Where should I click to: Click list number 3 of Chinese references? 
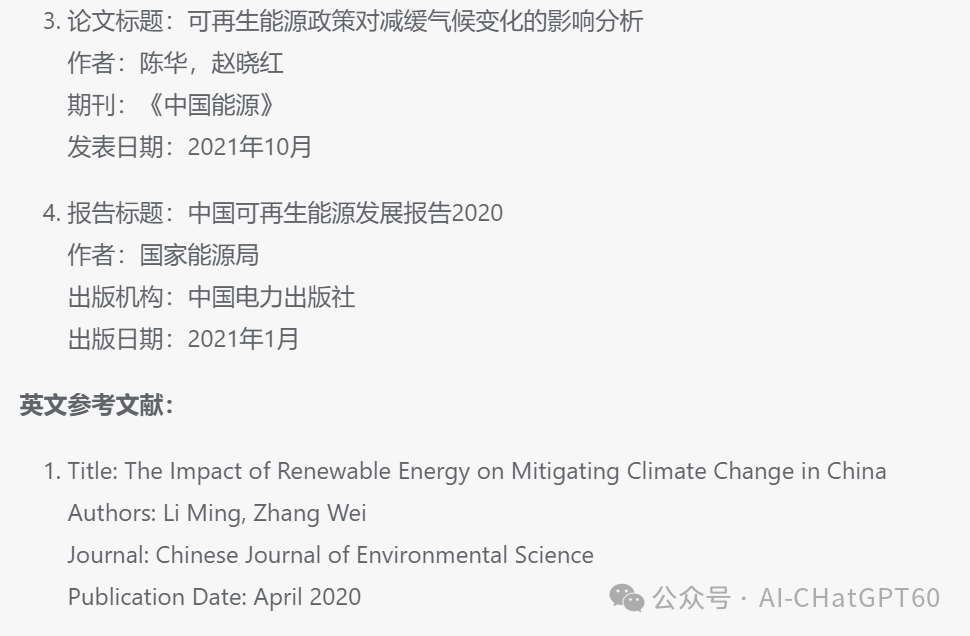(x=52, y=22)
